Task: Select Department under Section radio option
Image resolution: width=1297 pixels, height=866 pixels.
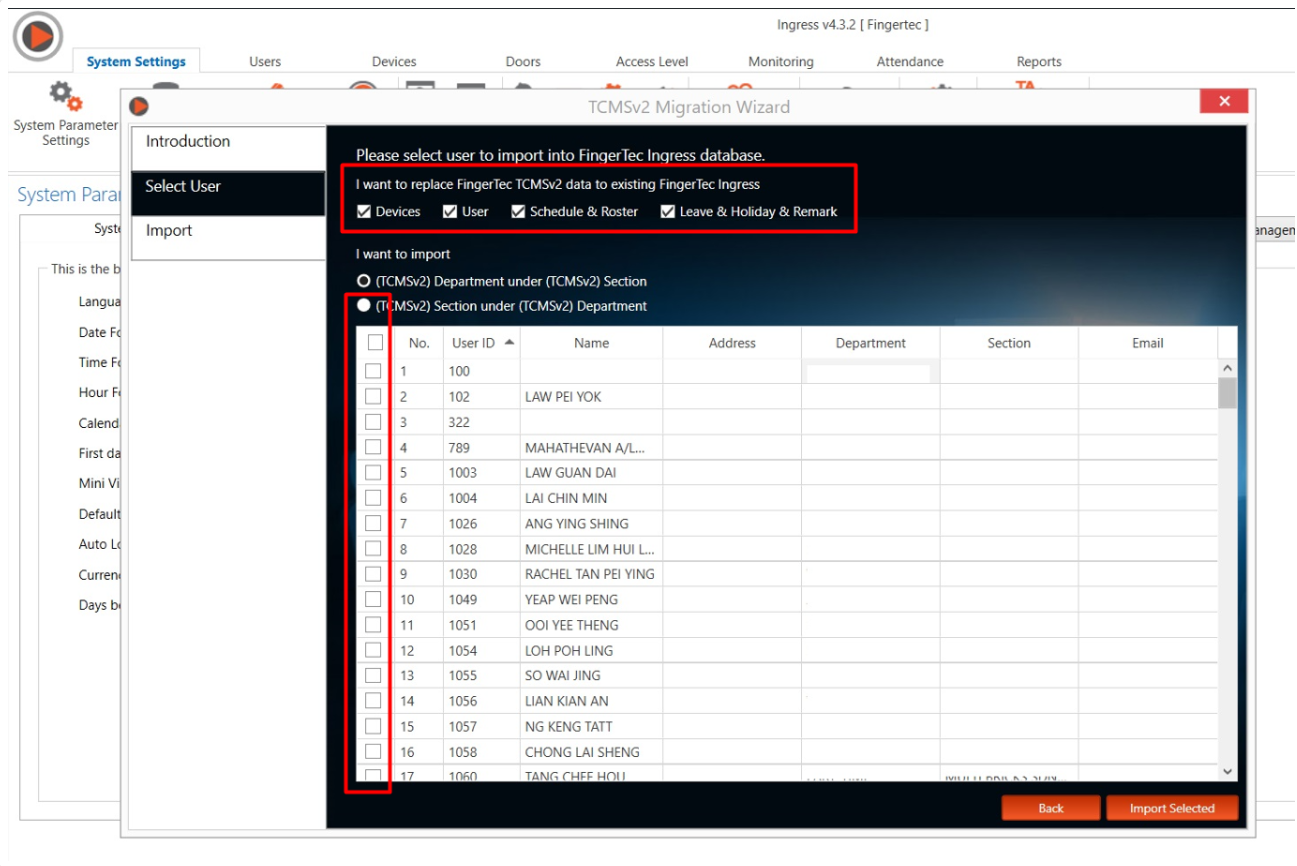Action: tap(365, 281)
